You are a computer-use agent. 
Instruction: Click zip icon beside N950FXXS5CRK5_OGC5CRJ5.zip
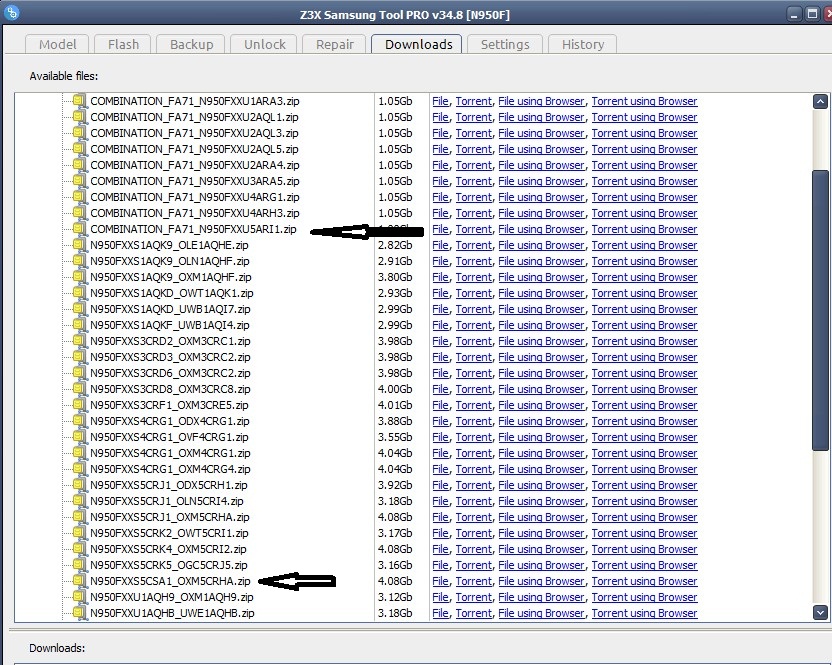79,565
